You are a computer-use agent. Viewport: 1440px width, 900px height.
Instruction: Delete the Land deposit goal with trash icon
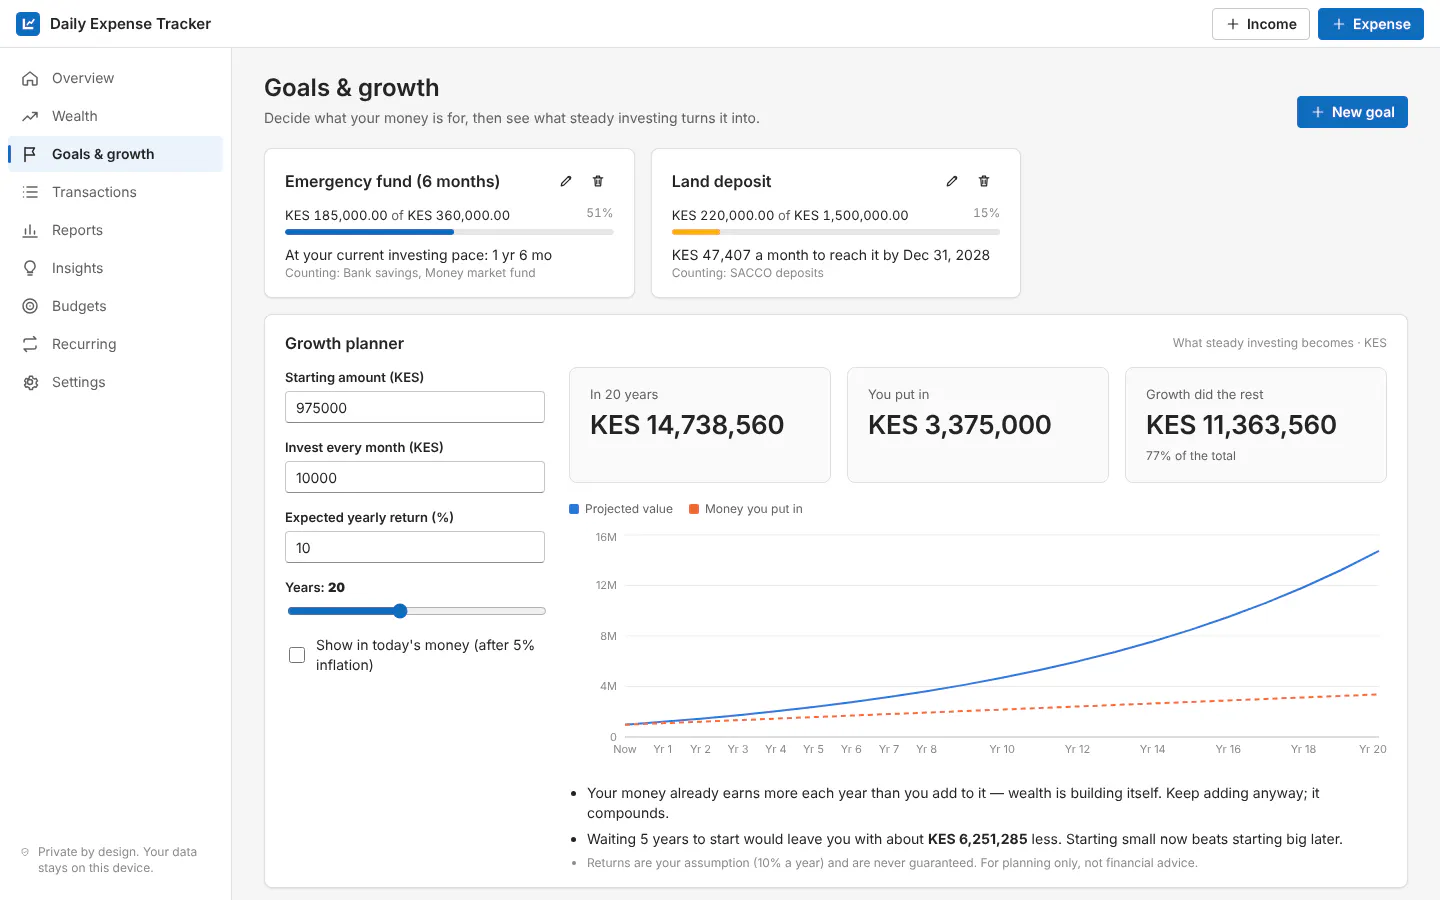984,181
